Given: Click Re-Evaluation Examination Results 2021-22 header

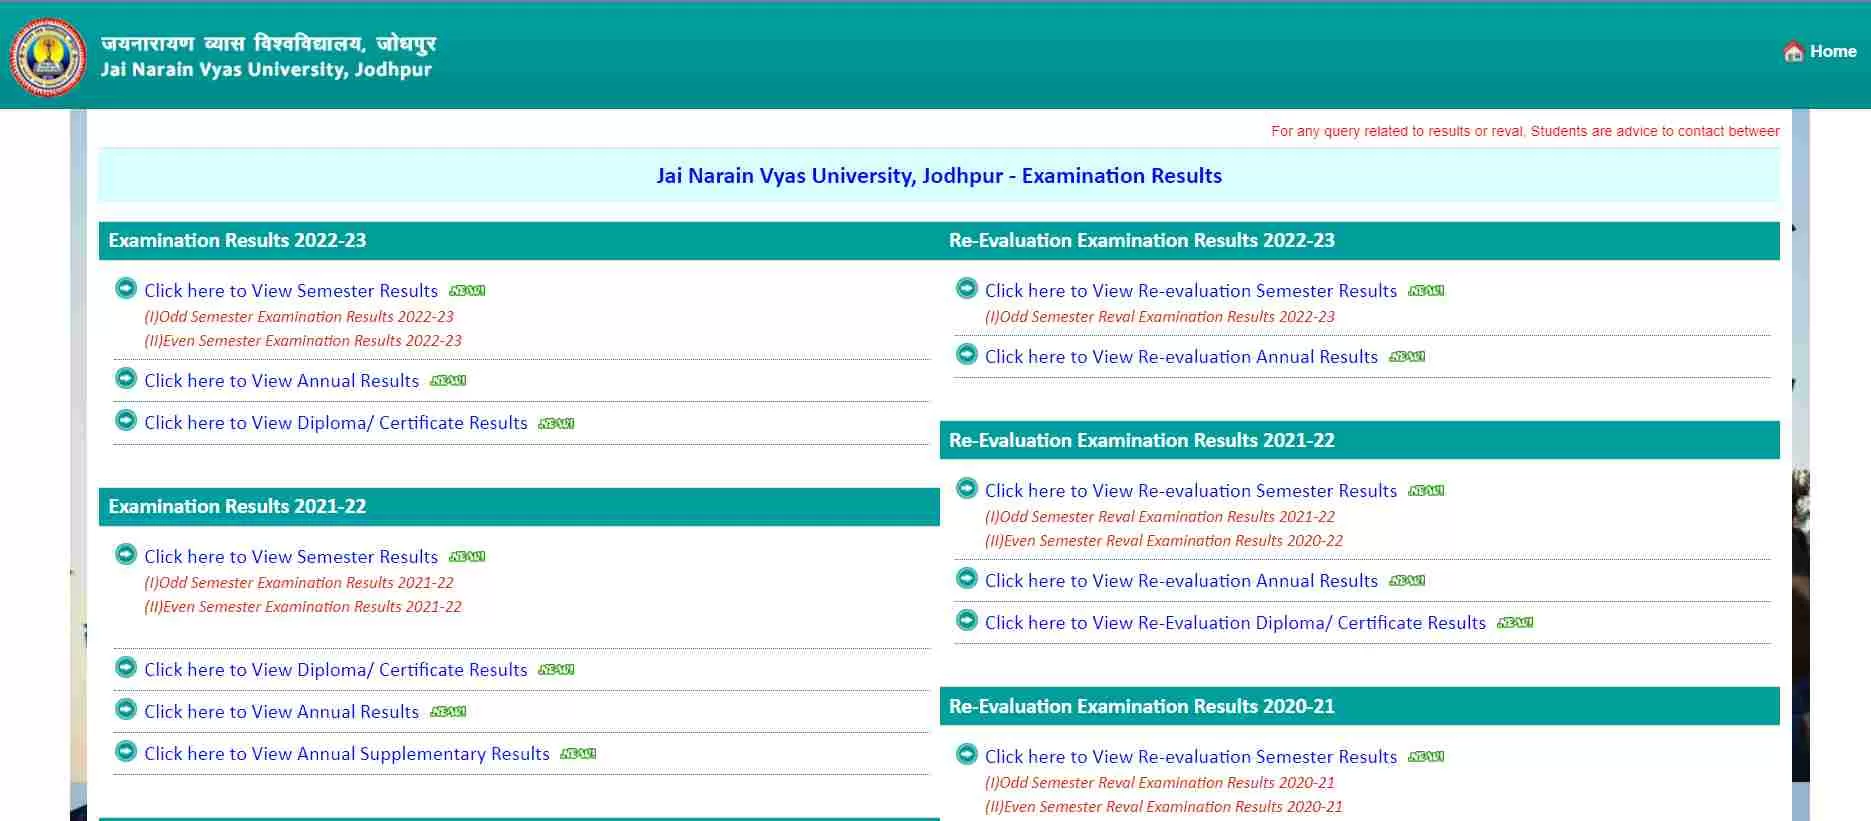Looking at the screenshot, I should click(x=1360, y=441).
